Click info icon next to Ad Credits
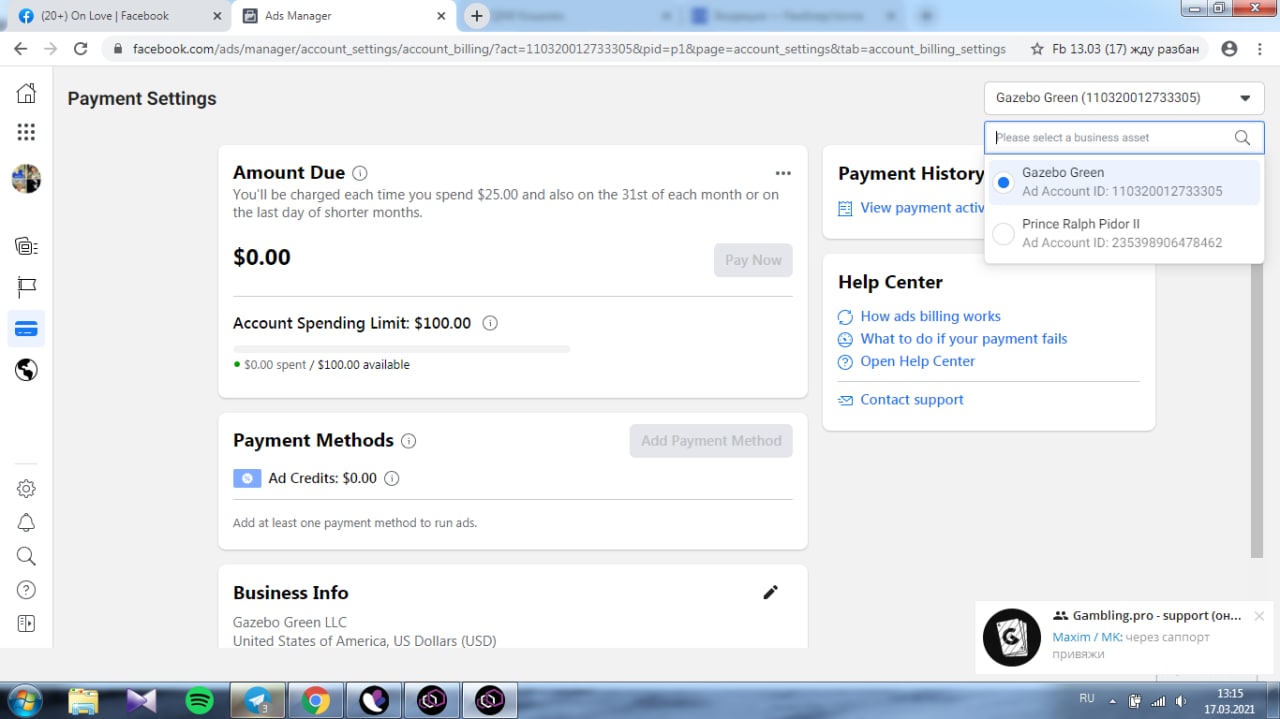Image resolution: width=1280 pixels, height=719 pixels. click(x=392, y=478)
